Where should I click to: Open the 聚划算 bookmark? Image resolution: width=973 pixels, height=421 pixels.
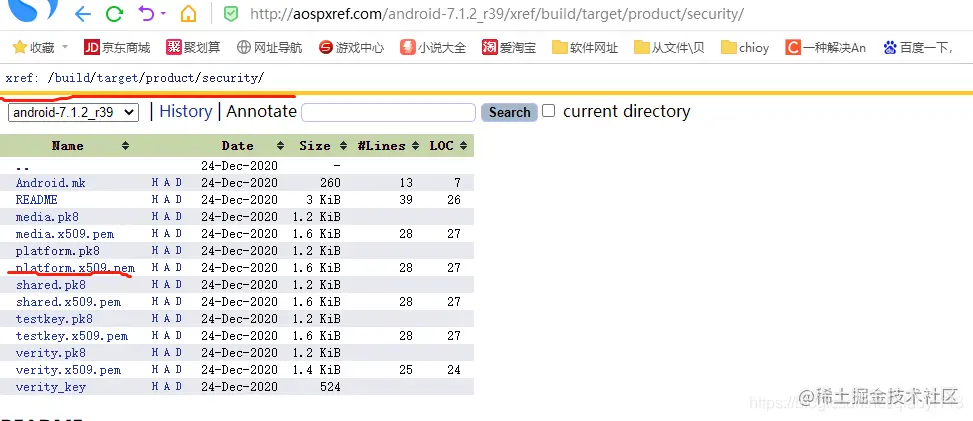coord(193,47)
